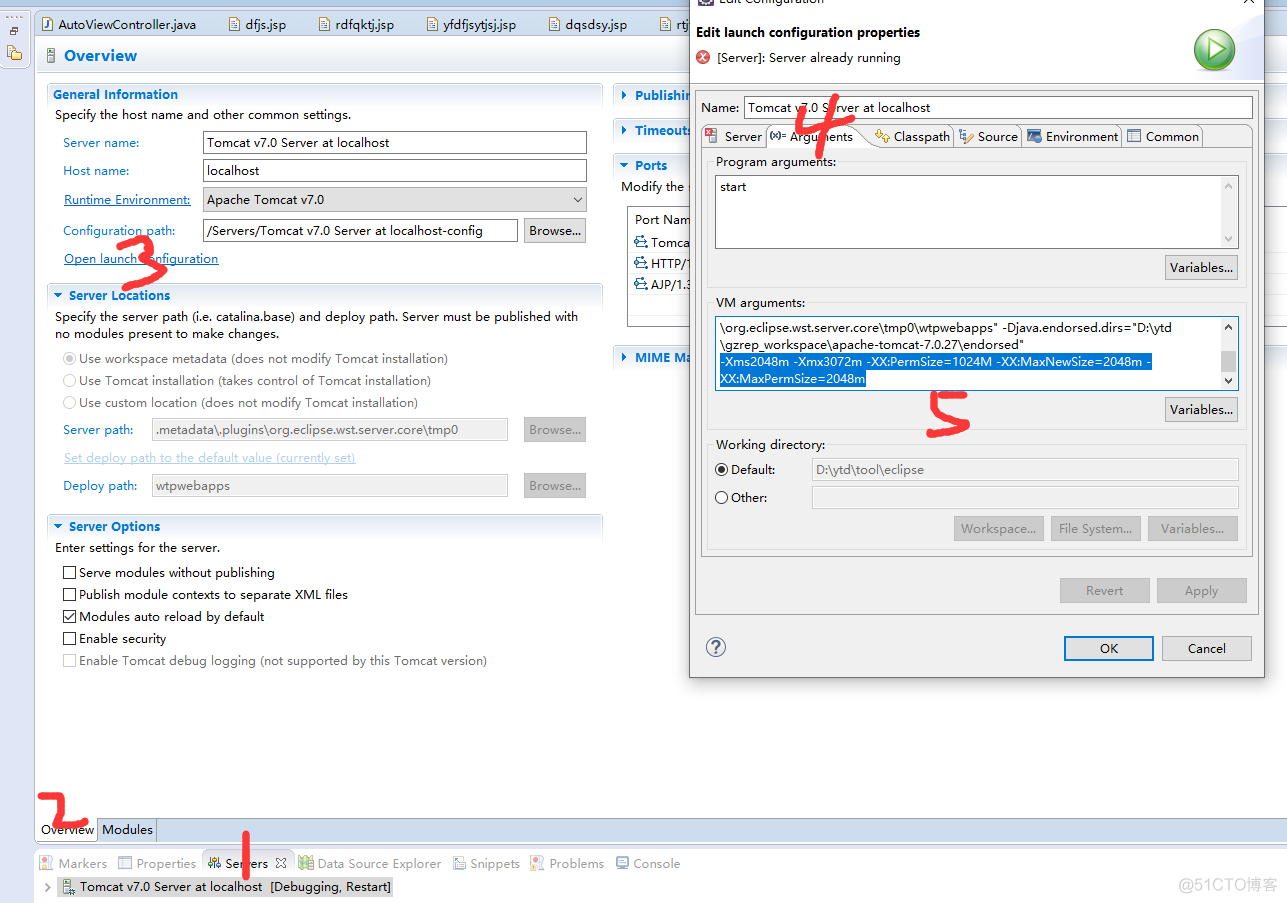Click the Data Source Explorer icon
This screenshot has width=1287, height=903.
306,863
